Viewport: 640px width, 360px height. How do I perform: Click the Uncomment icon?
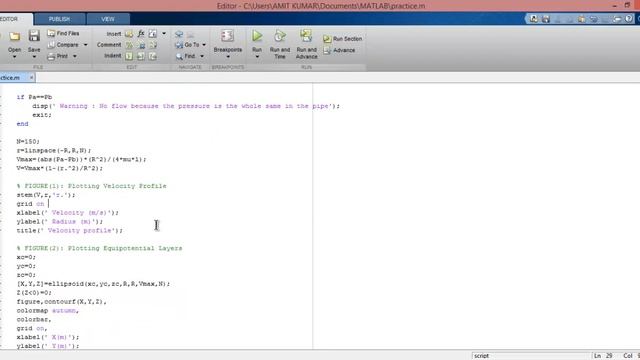141,45
